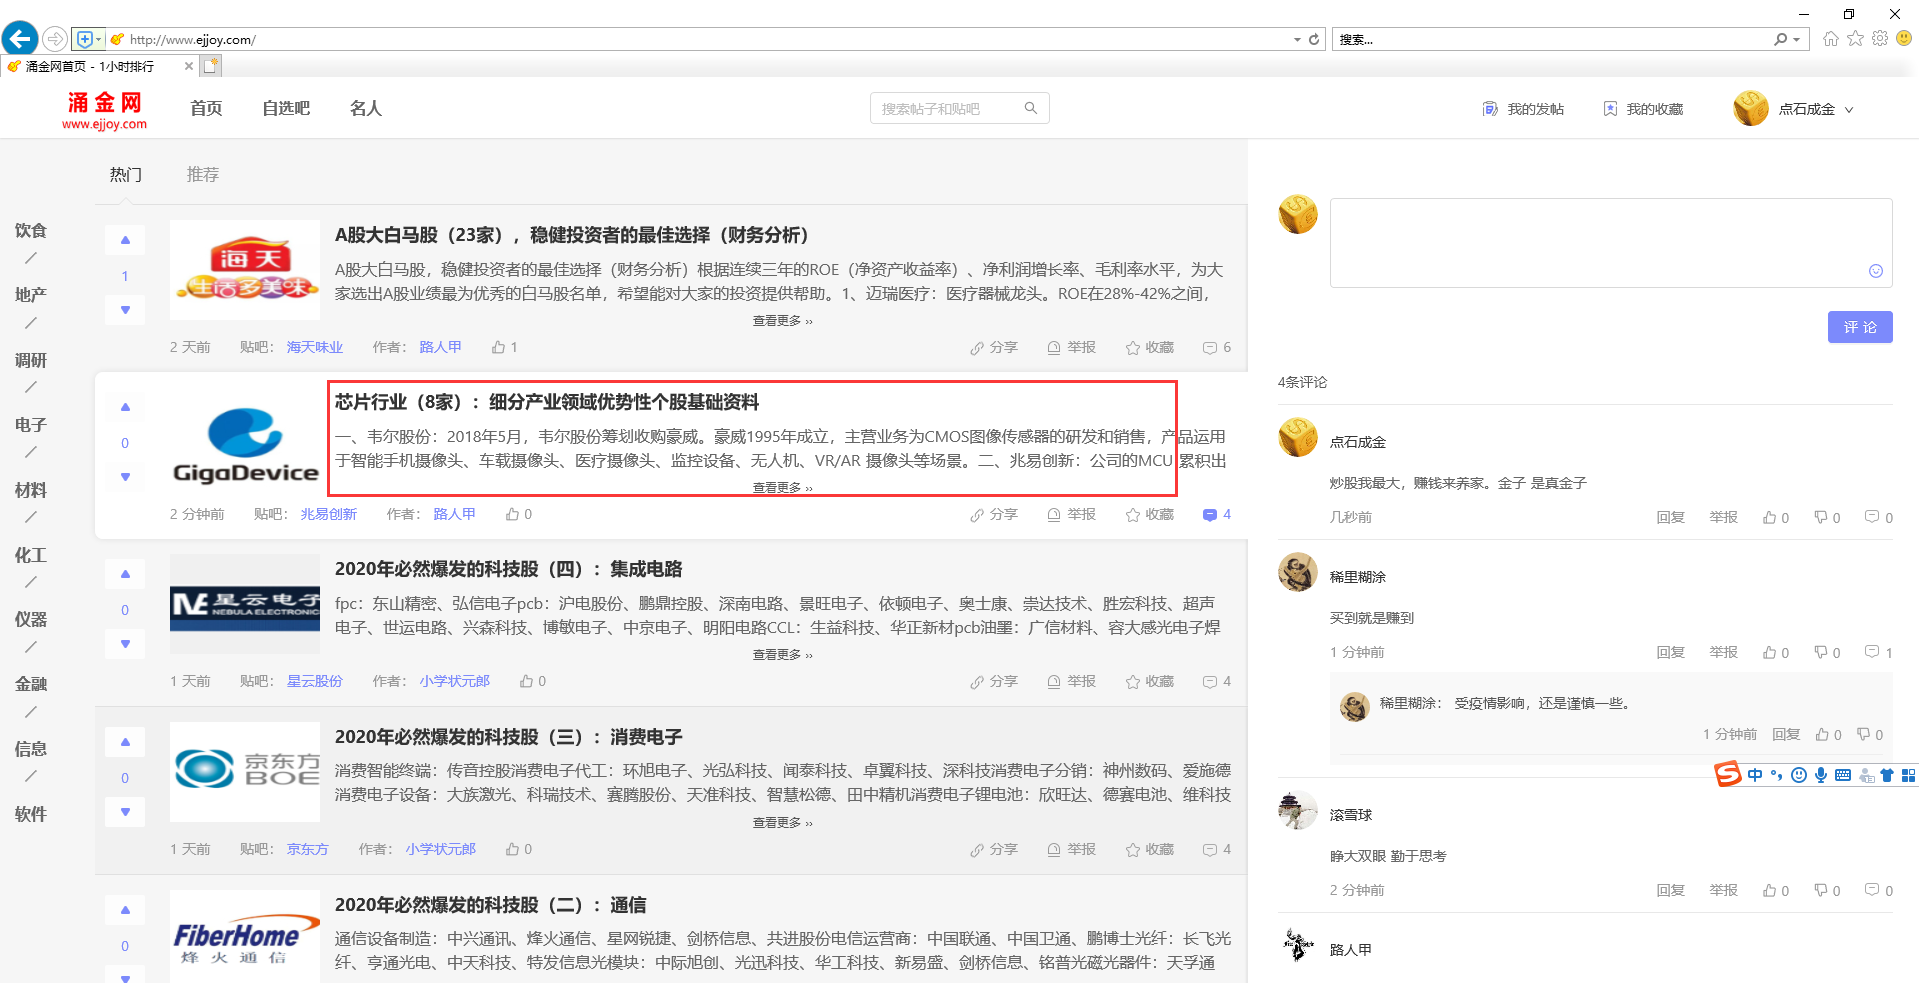Image resolution: width=1919 pixels, height=983 pixels.
Task: Switch to the 热门 tab
Action: [126, 174]
